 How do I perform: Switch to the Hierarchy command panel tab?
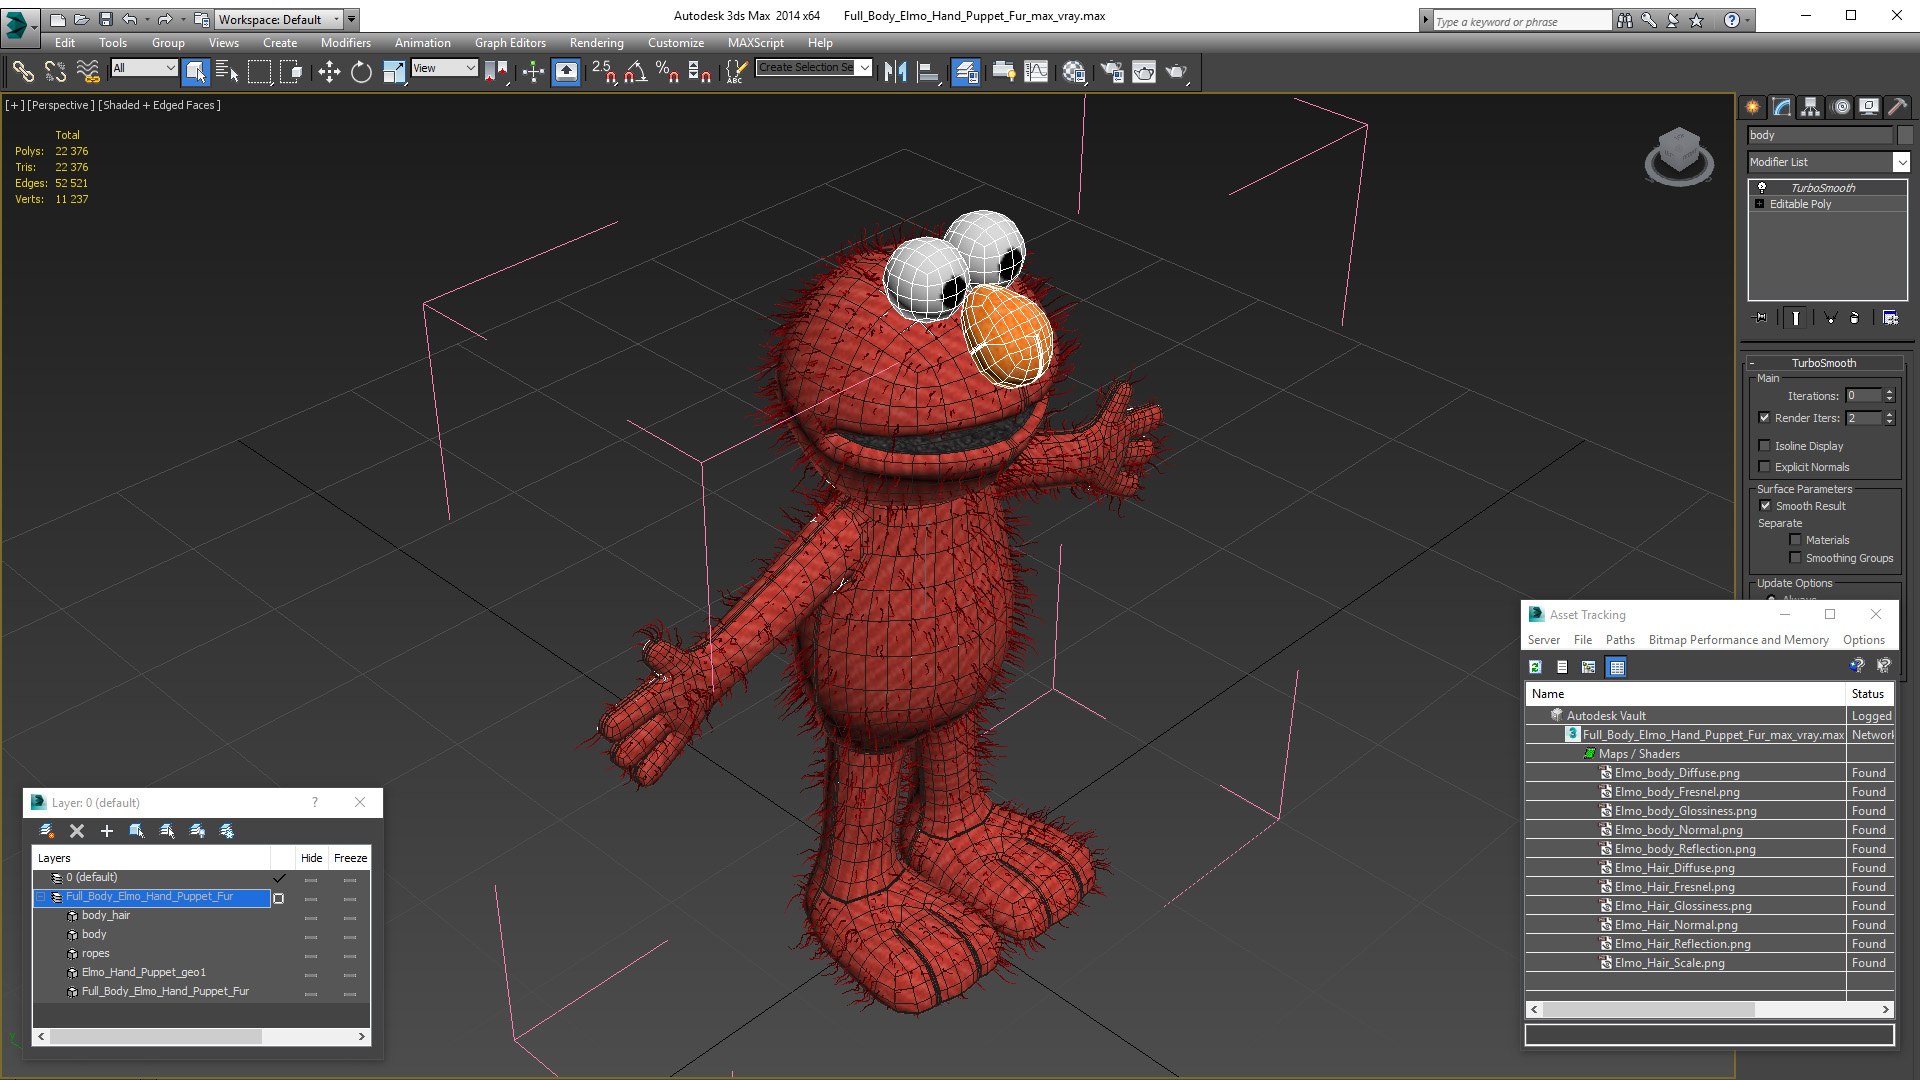click(1810, 107)
